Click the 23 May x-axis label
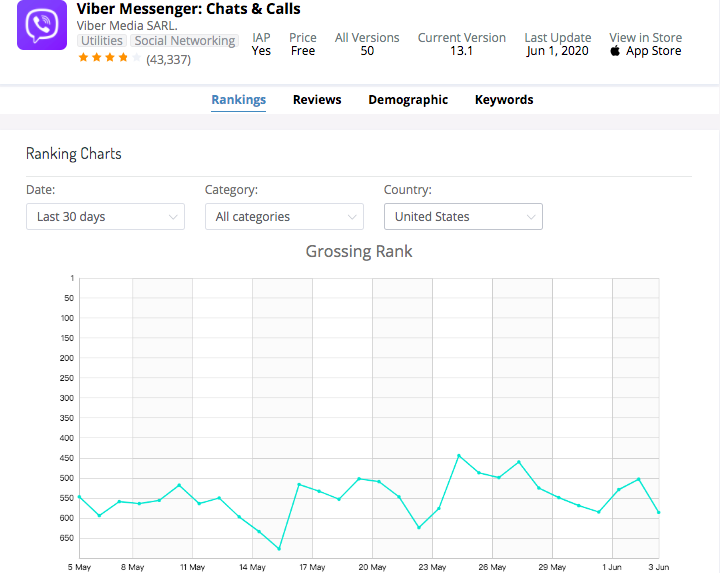This screenshot has width=720, height=573. (432, 567)
